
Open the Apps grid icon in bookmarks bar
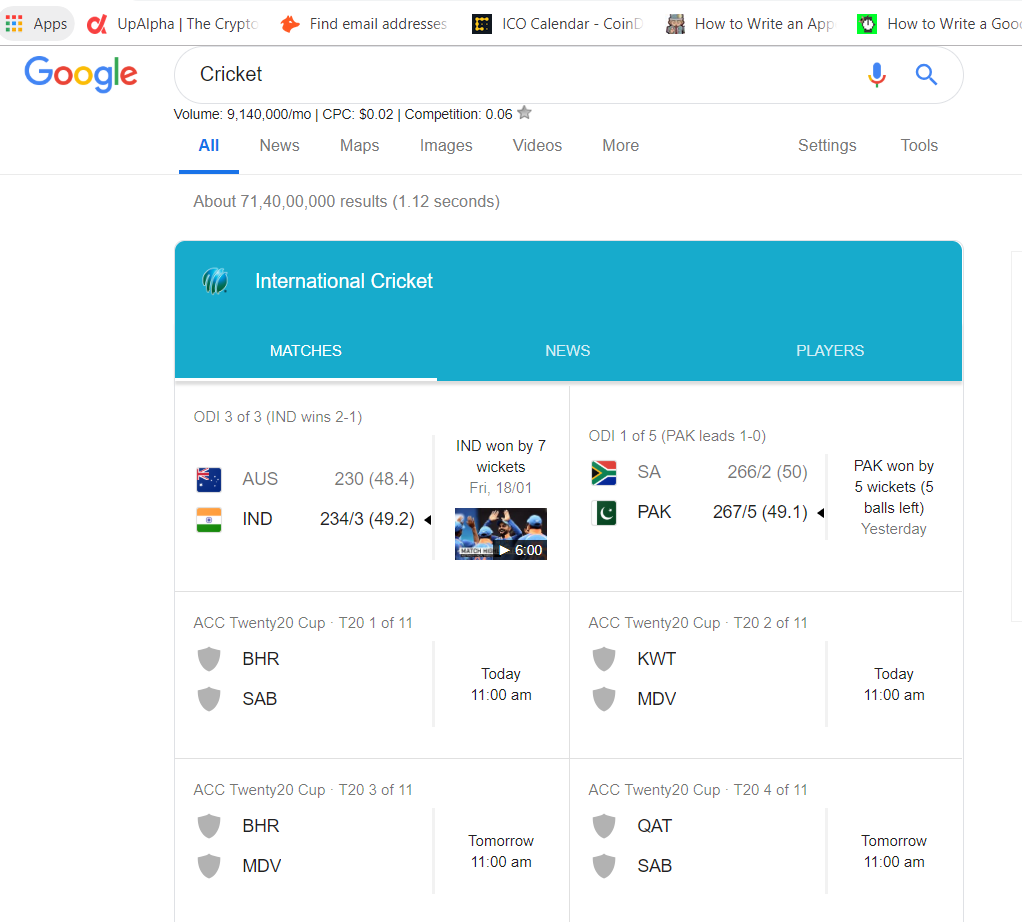[14, 24]
